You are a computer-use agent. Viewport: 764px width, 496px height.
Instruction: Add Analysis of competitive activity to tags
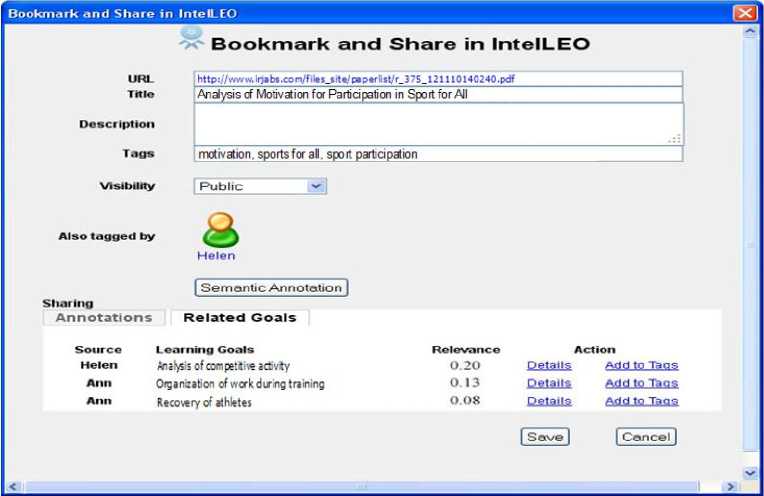click(642, 365)
